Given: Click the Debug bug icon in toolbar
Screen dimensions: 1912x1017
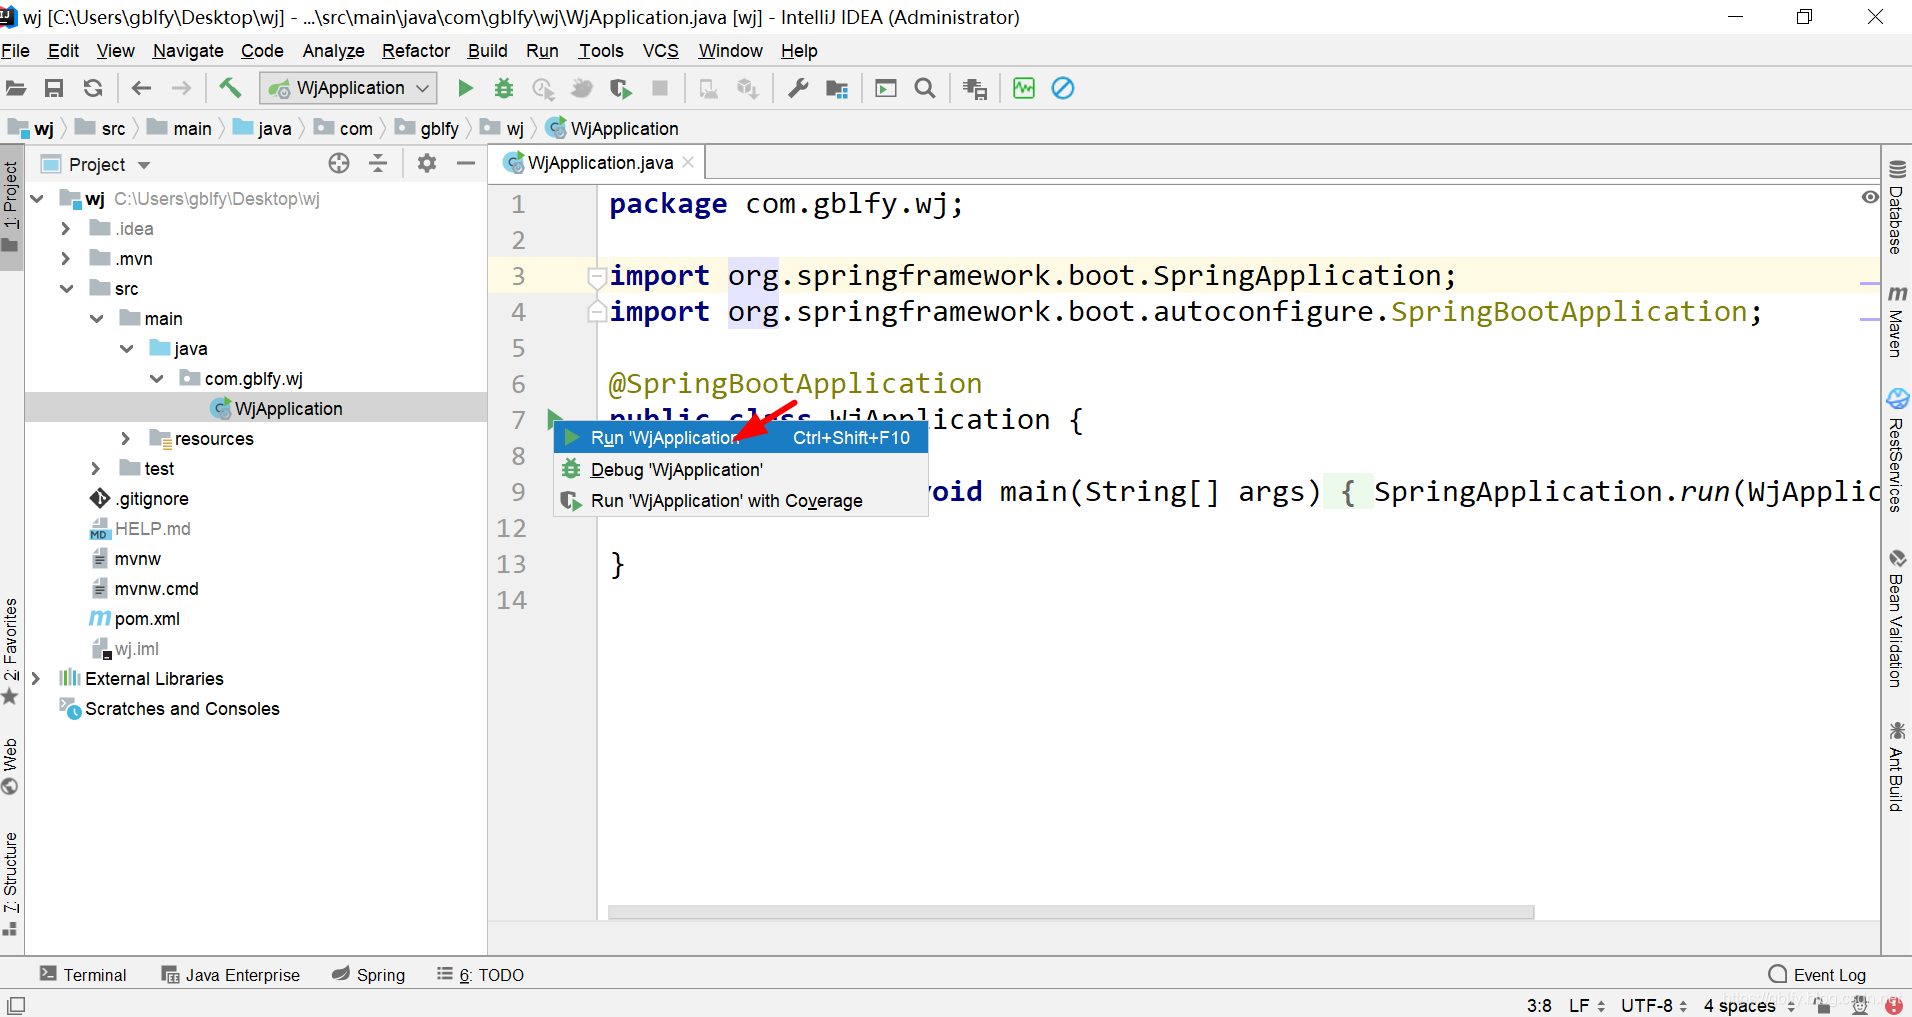Looking at the screenshot, I should coord(504,89).
